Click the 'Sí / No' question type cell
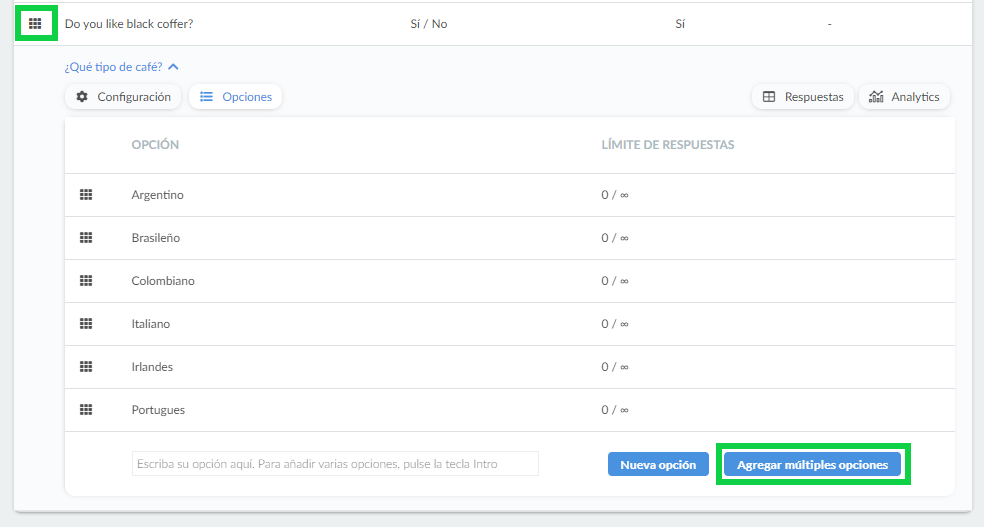This screenshot has width=984, height=527. pos(429,24)
